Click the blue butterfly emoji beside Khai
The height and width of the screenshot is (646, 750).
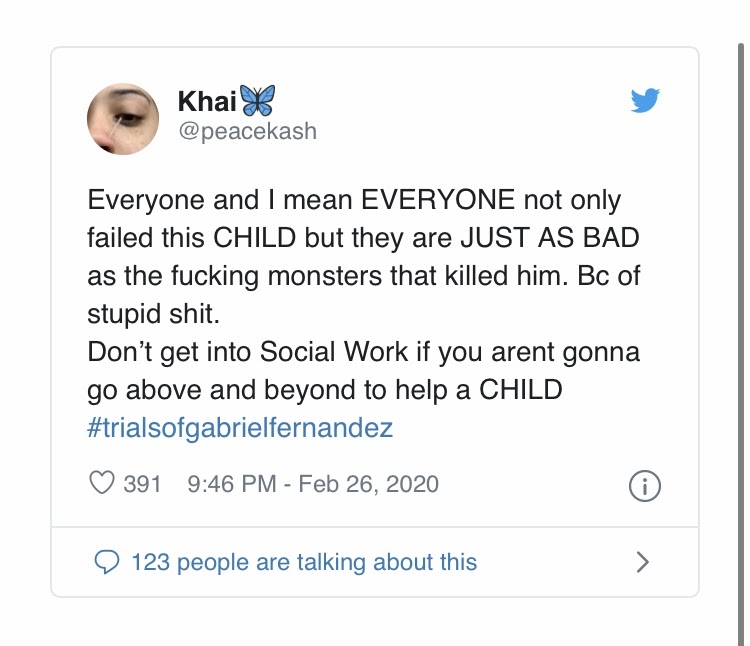click(257, 100)
